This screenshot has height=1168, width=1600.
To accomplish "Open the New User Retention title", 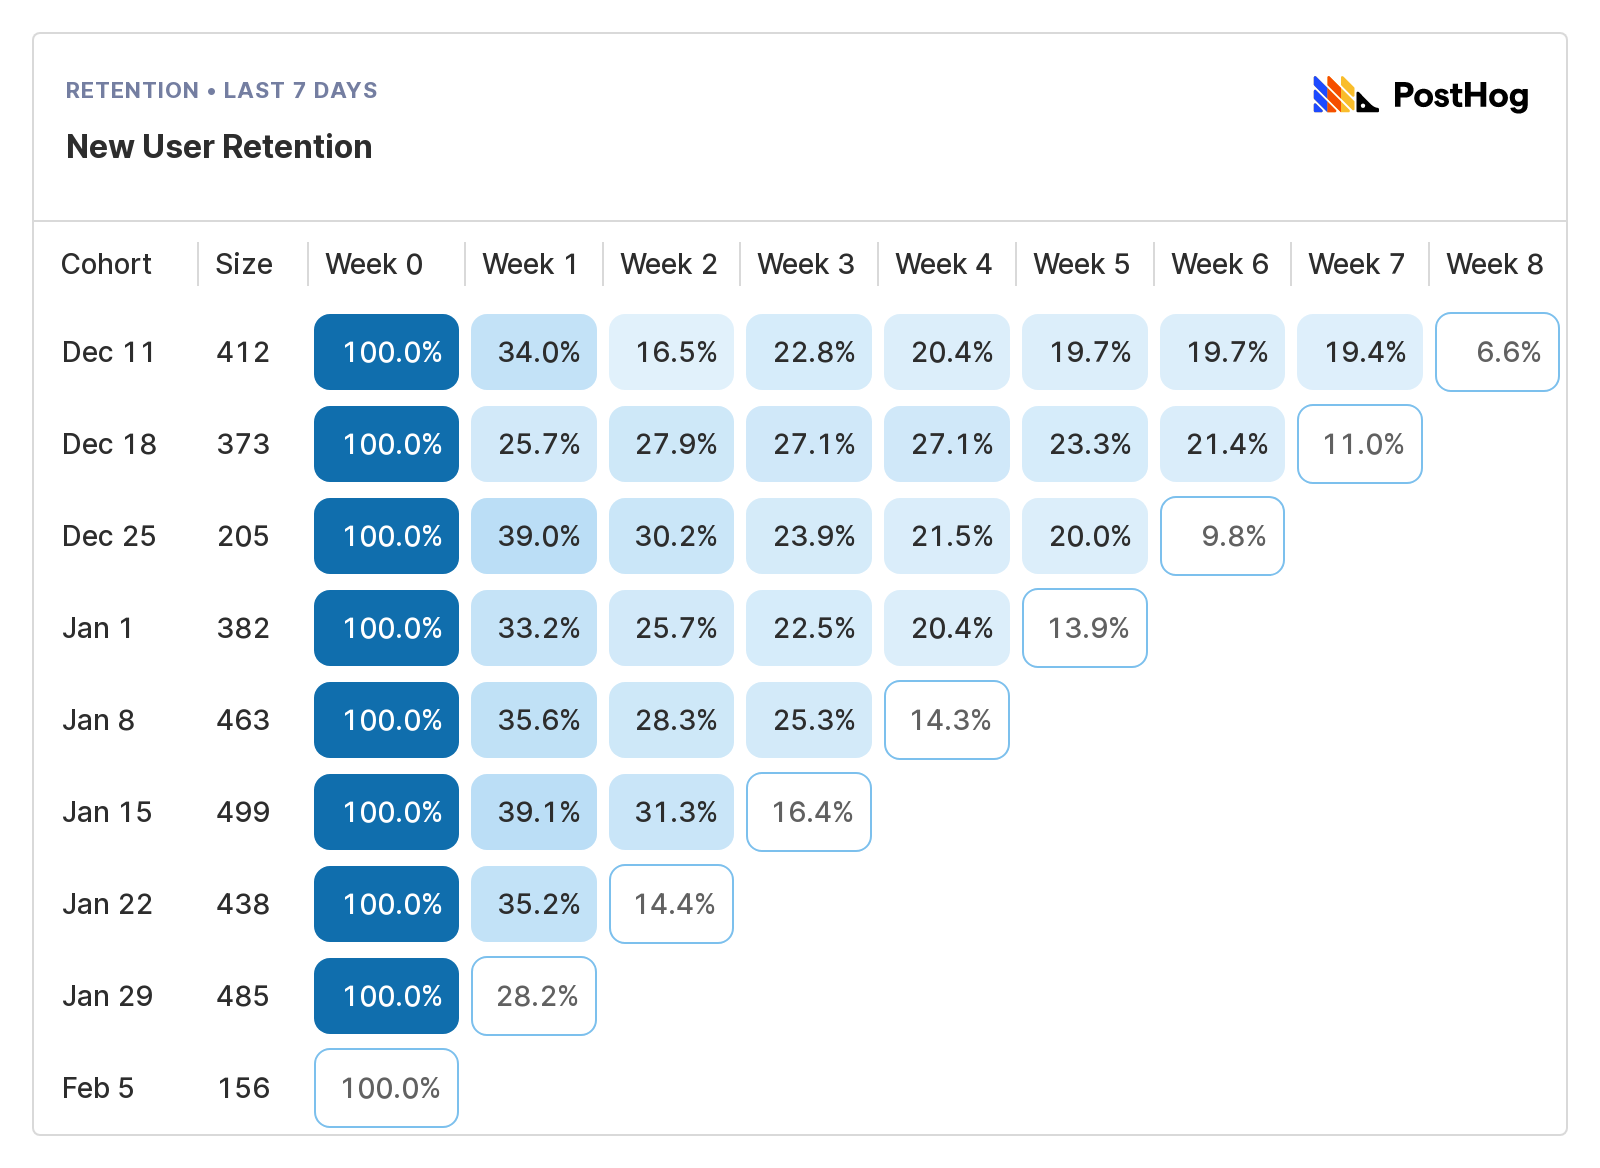I will pos(219,147).
